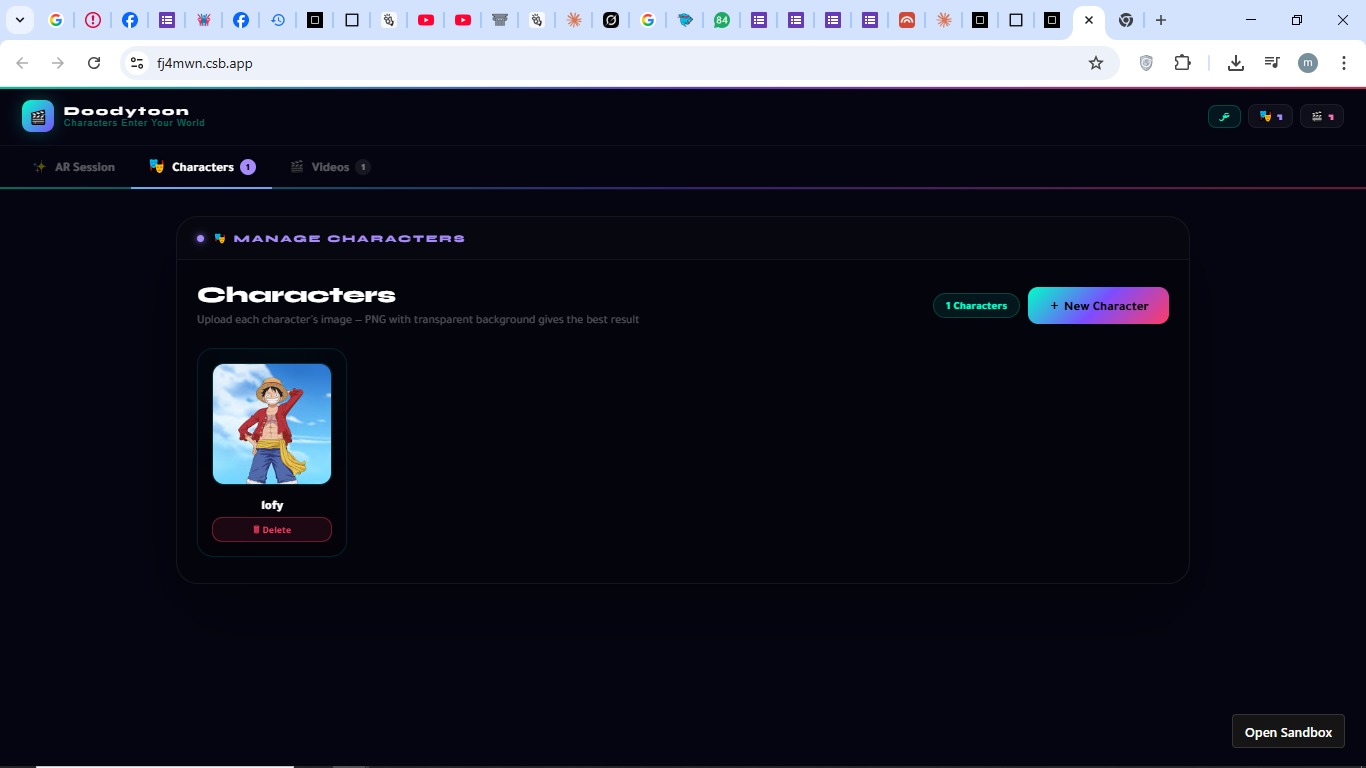The height and width of the screenshot is (768, 1366).
Task: Switch language with the Arabic button
Action: click(x=1224, y=117)
